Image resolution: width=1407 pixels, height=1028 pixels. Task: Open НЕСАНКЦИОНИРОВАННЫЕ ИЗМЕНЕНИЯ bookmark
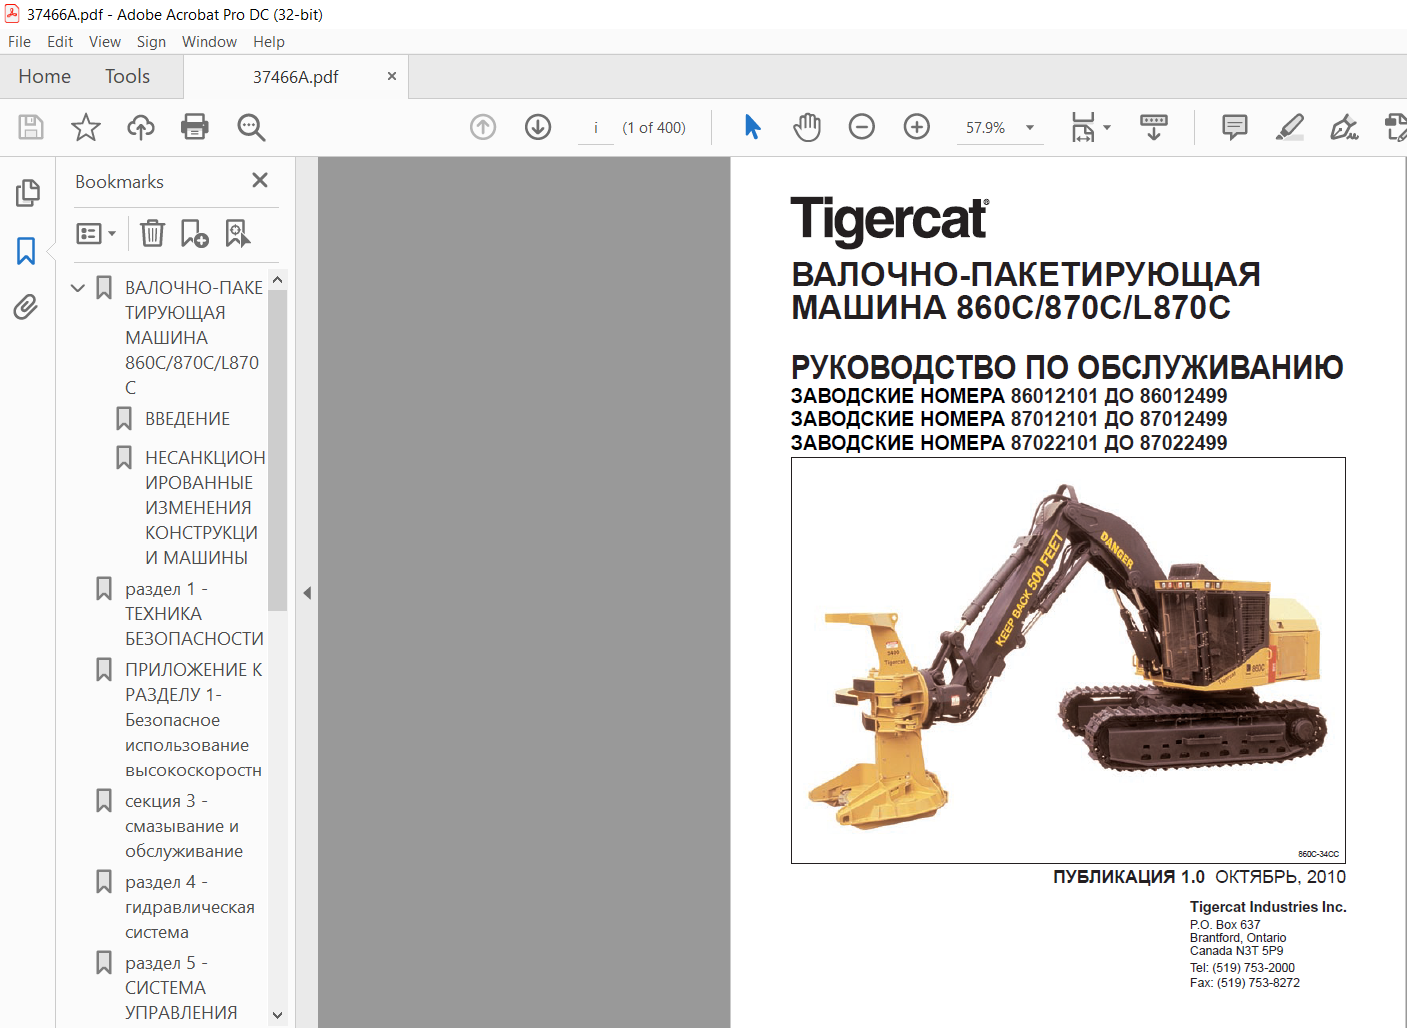[205, 507]
